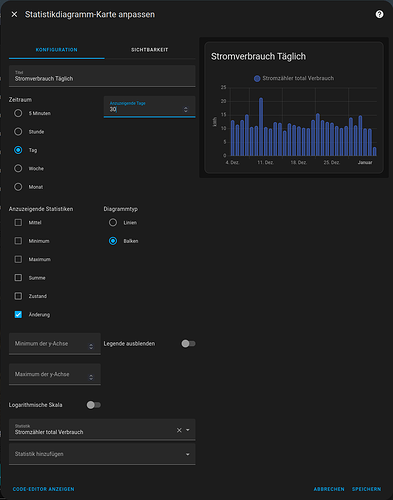The width and height of the screenshot is (393, 500).
Task: Select the Monat radio button
Action: pos(18,187)
